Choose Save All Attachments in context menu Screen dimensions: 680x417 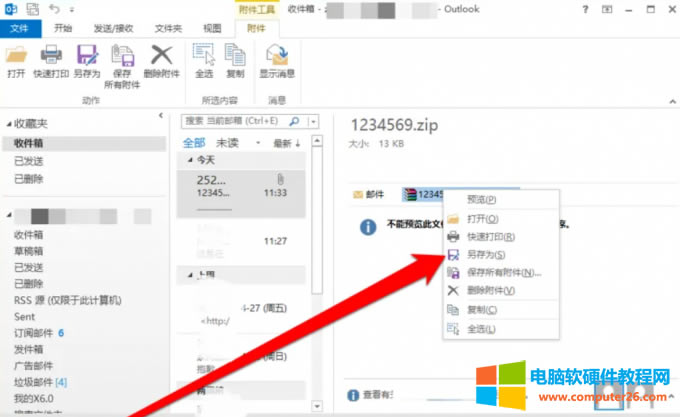[501, 273]
